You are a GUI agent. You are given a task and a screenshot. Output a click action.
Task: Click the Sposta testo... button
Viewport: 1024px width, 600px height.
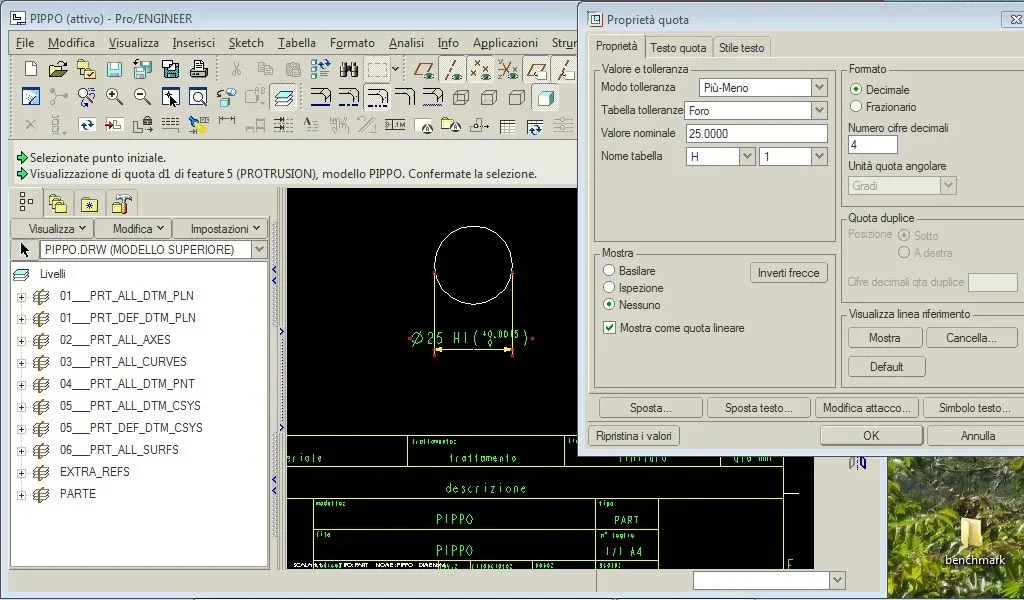pyautogui.click(x=758, y=408)
